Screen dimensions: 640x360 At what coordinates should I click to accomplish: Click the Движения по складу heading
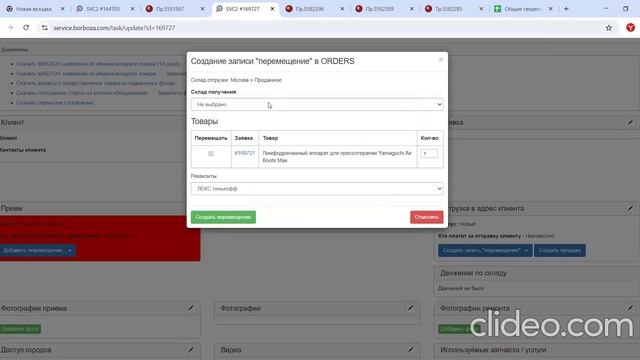473,273
